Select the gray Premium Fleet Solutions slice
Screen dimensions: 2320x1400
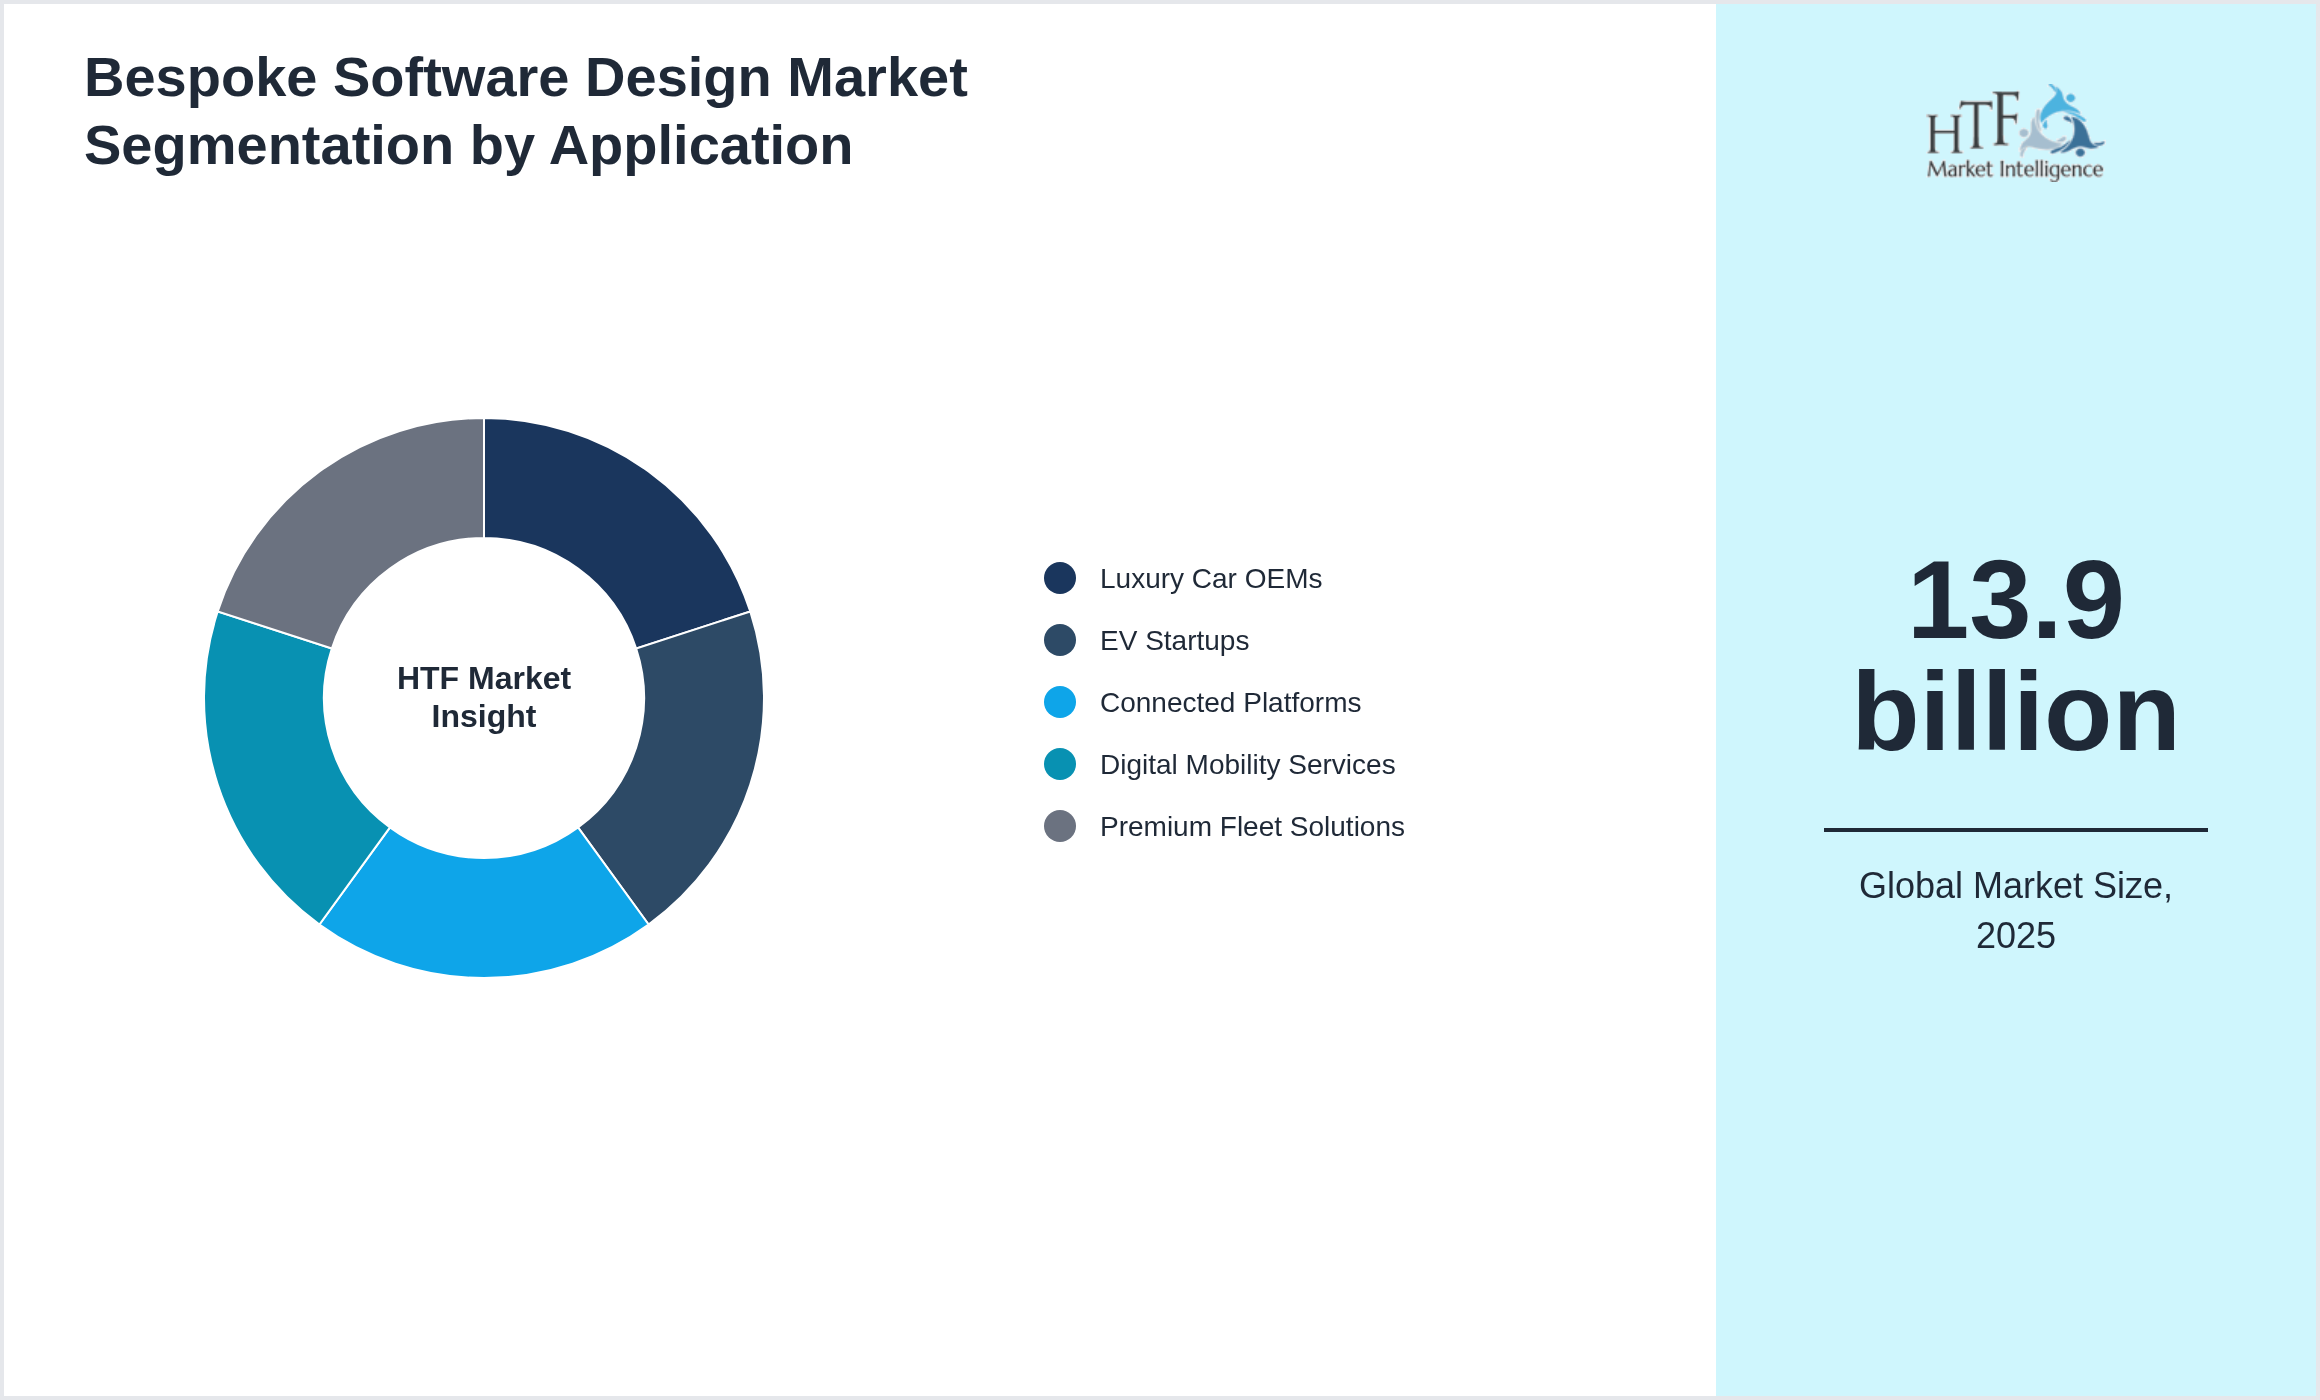pos(354,520)
